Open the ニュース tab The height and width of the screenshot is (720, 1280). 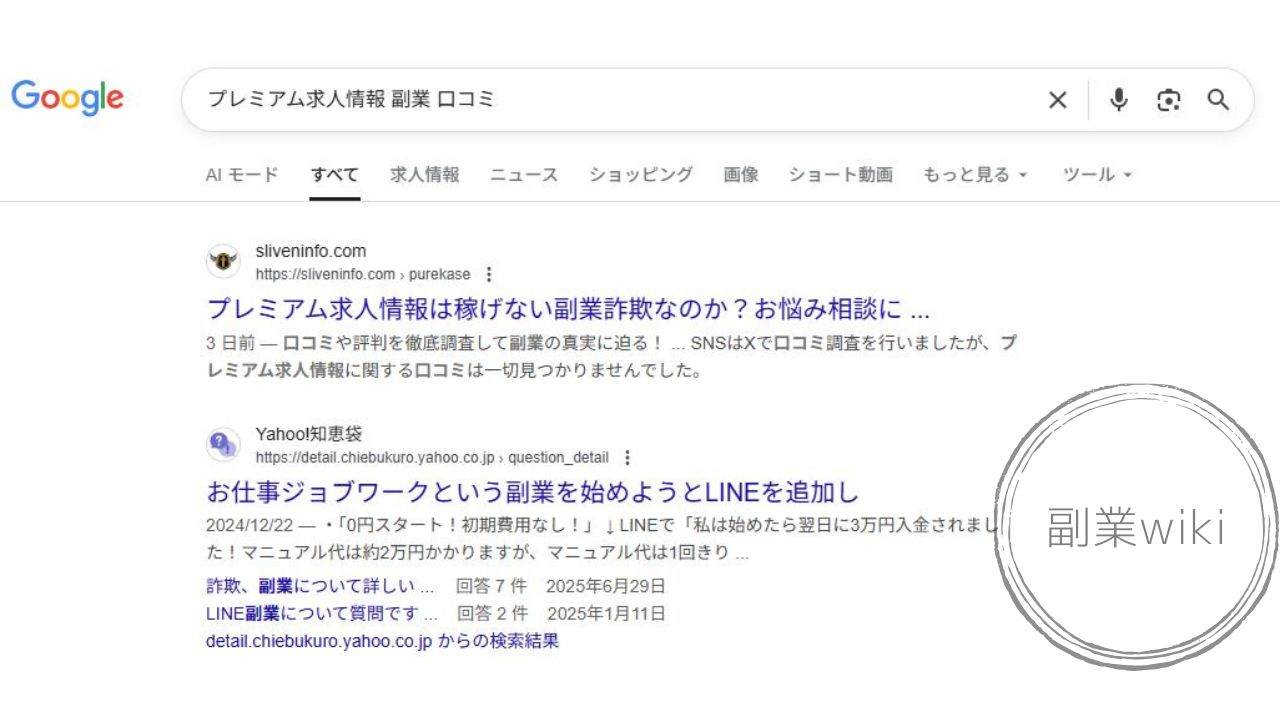tap(524, 175)
